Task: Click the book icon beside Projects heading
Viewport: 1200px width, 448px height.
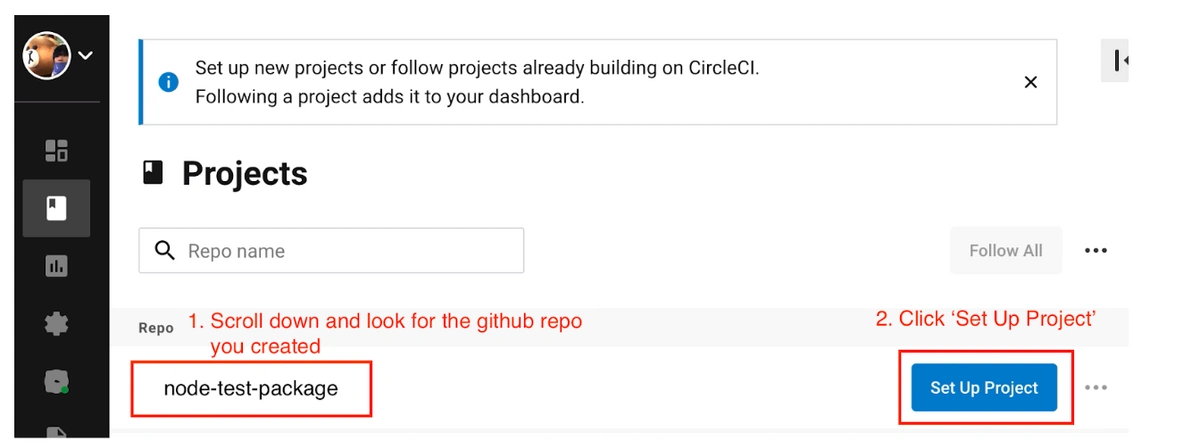Action: 151,174
